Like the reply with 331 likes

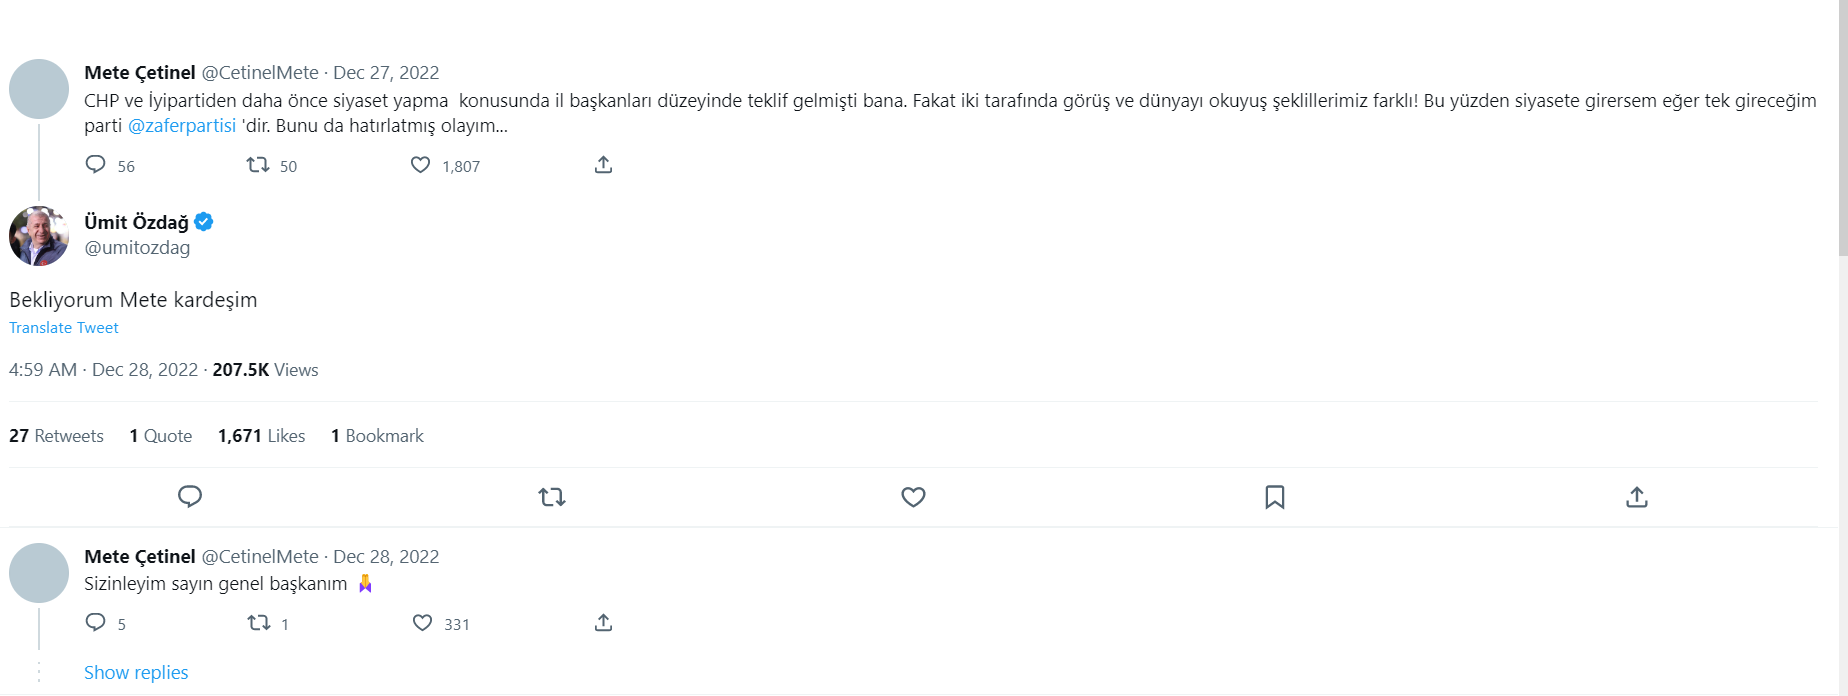(x=423, y=623)
